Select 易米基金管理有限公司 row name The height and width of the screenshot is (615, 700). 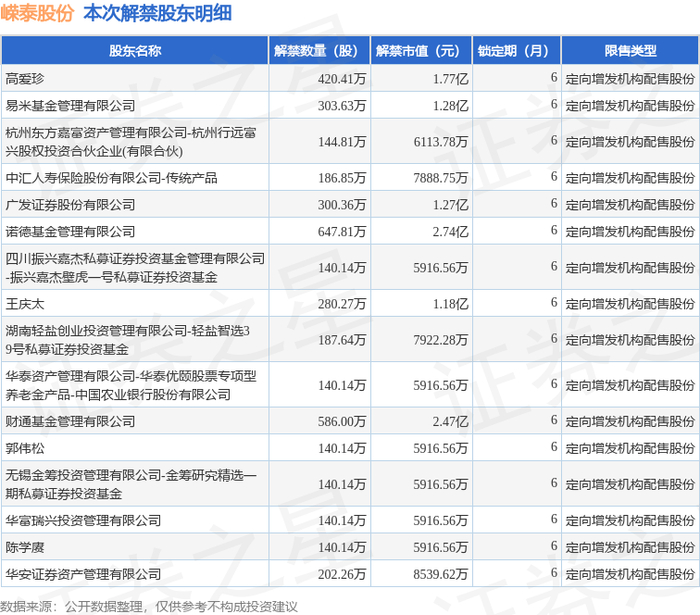pyautogui.click(x=70, y=106)
